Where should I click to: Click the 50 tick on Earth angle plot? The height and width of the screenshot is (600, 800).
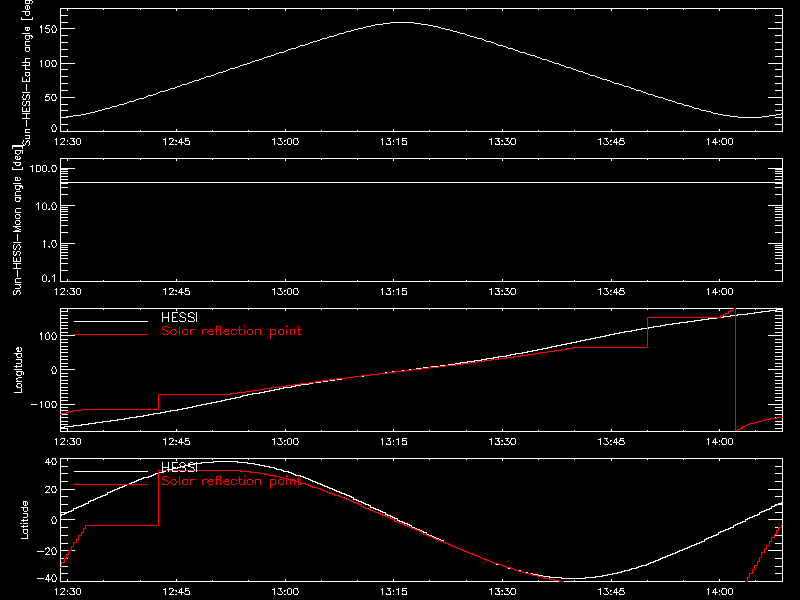[52, 97]
